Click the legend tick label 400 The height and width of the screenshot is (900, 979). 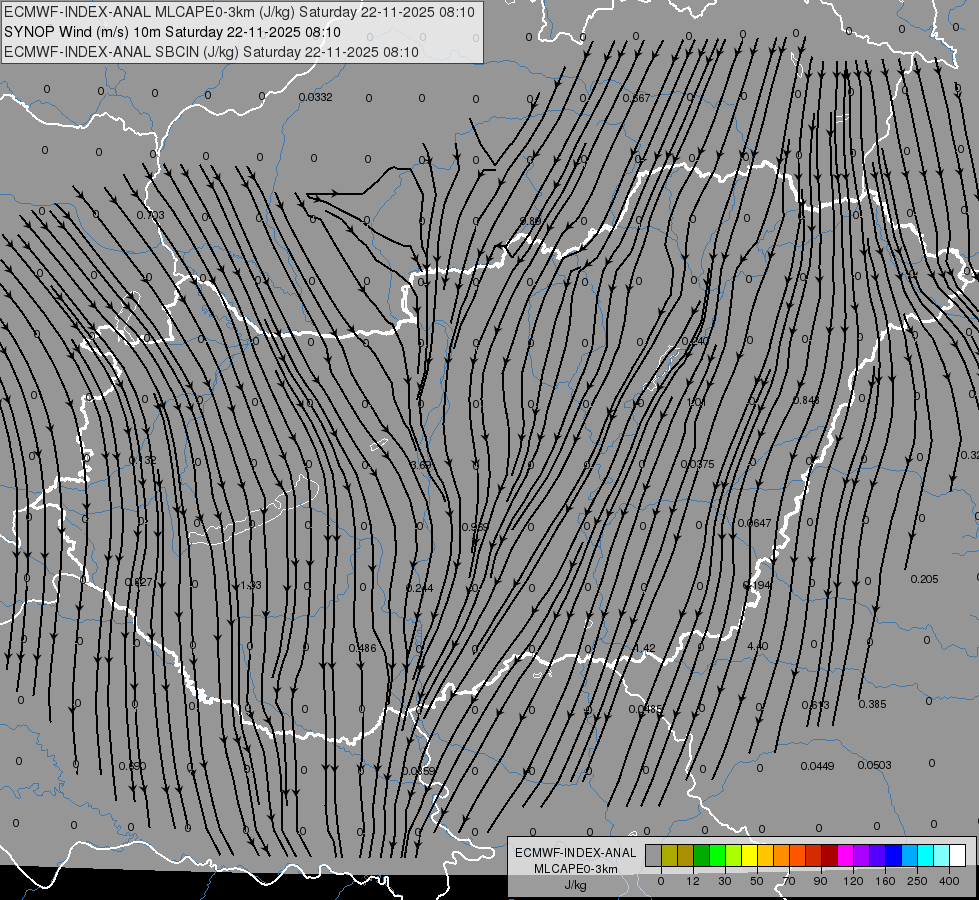(x=949, y=881)
